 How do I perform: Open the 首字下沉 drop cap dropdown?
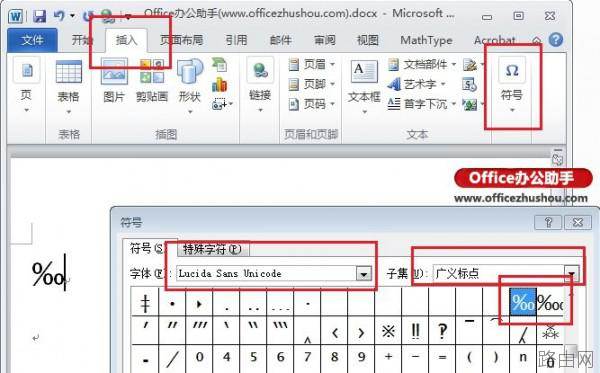click(x=422, y=104)
